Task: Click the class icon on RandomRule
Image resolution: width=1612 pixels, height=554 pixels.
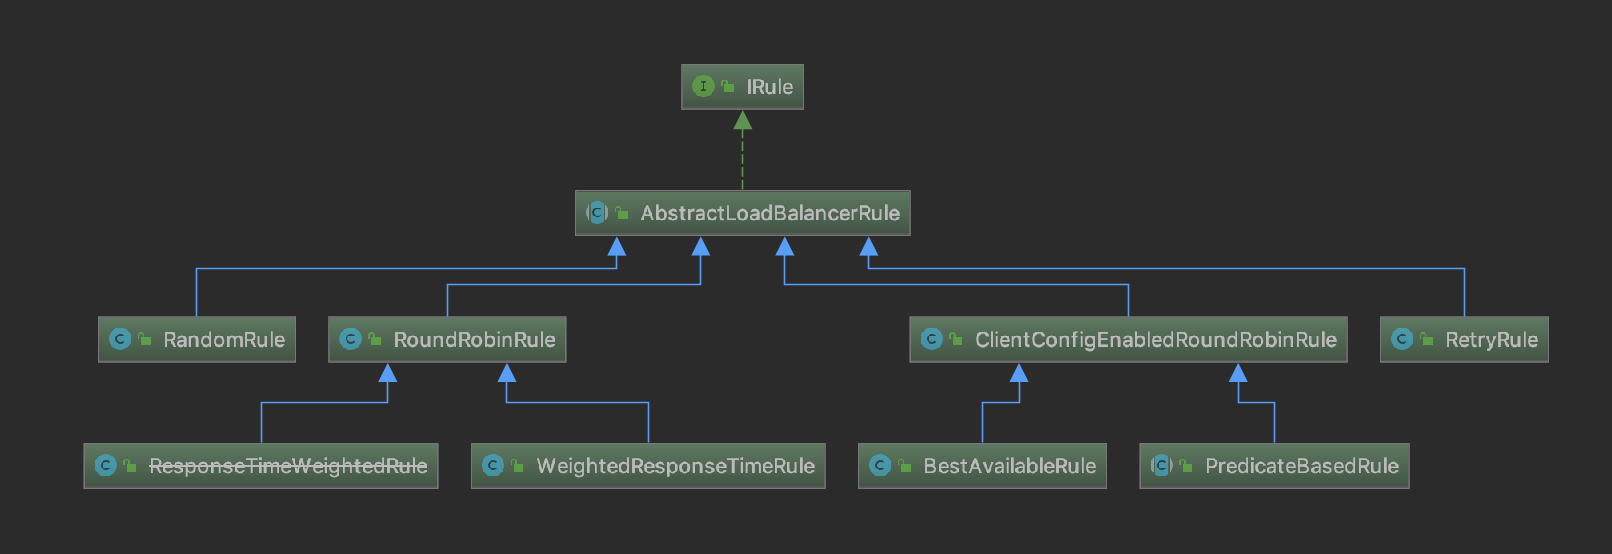Action: pos(120,339)
